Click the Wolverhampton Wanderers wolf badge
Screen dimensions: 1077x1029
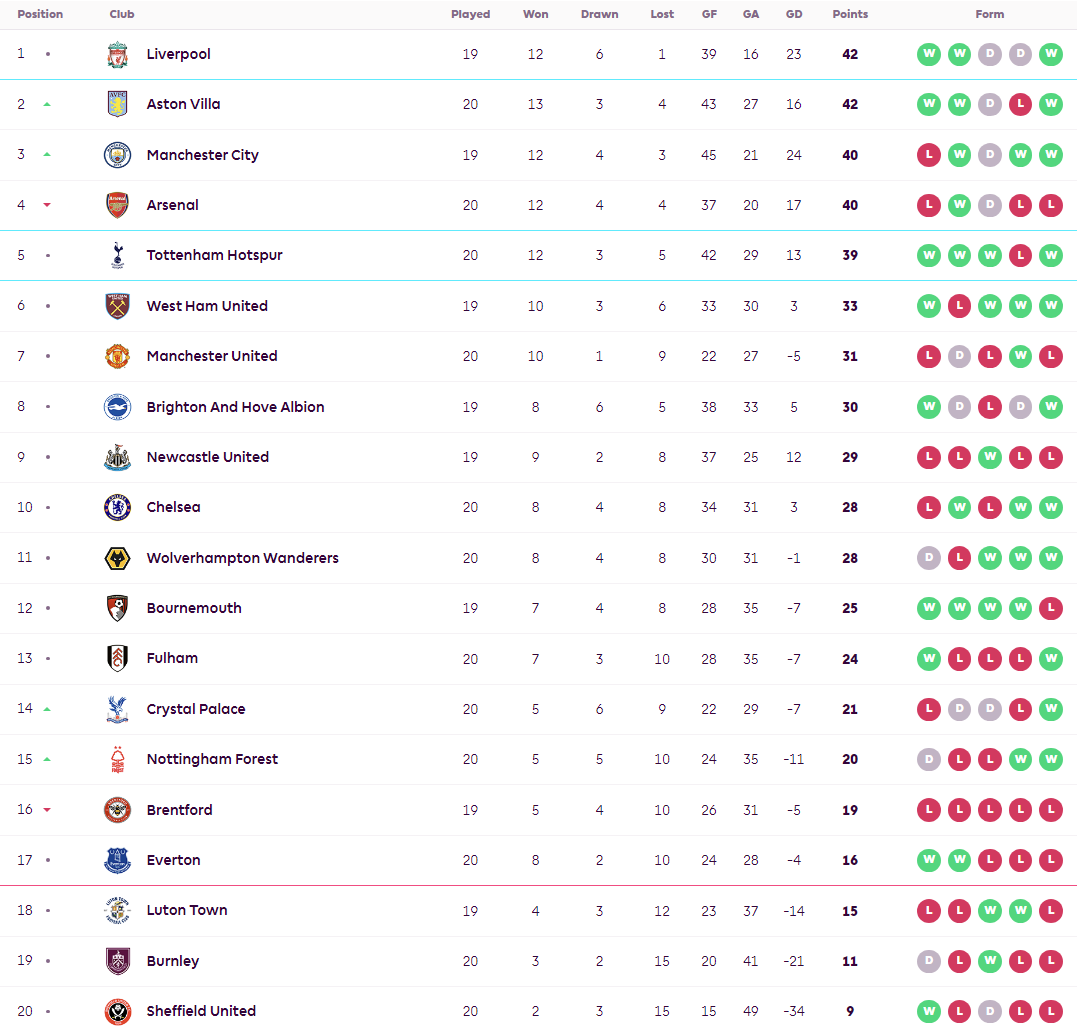tap(117, 558)
